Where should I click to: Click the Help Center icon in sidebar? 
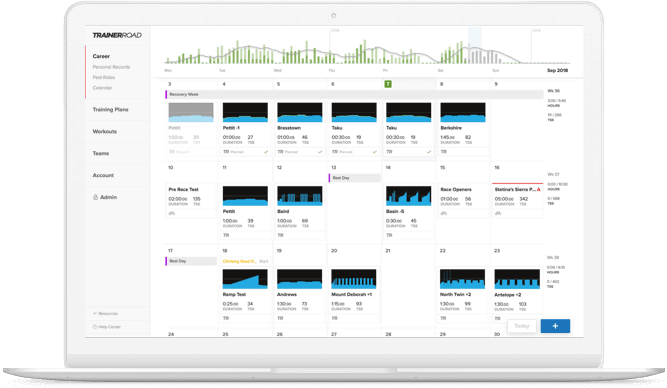(x=94, y=327)
